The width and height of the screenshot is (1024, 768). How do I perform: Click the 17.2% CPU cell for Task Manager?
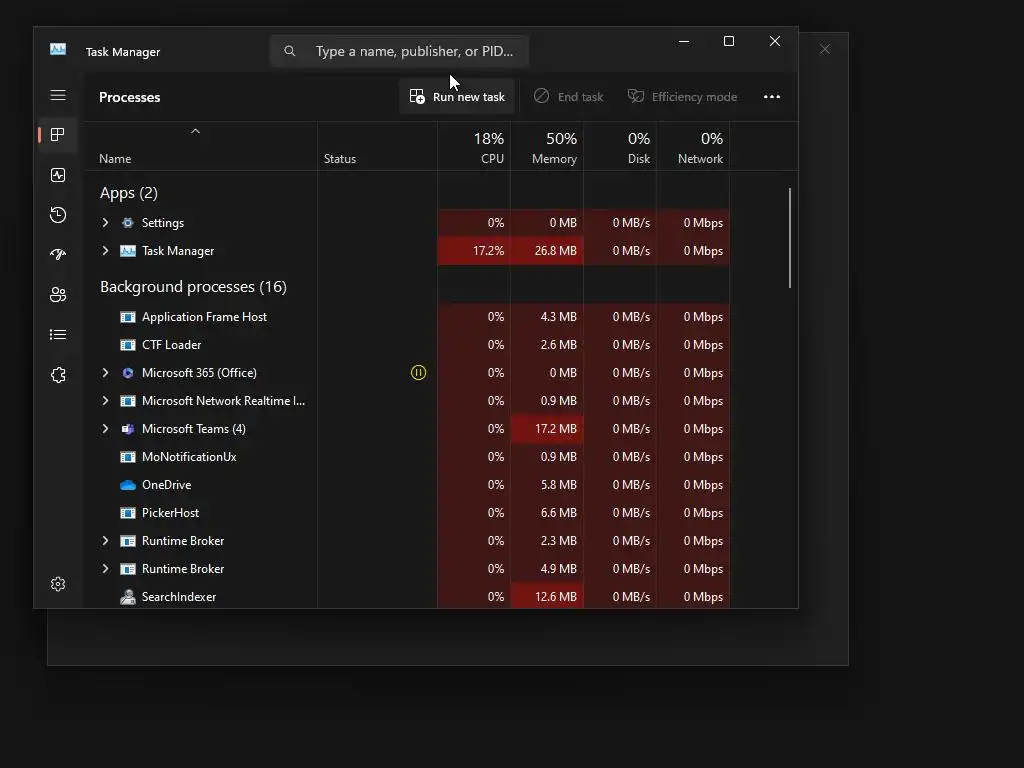[474, 251]
